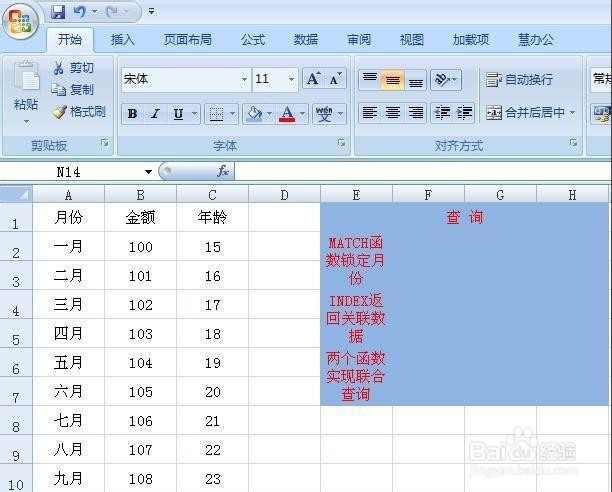The width and height of the screenshot is (612, 492).
Task: Click the 粘贴 paste clipboard icon
Action: coord(26,76)
